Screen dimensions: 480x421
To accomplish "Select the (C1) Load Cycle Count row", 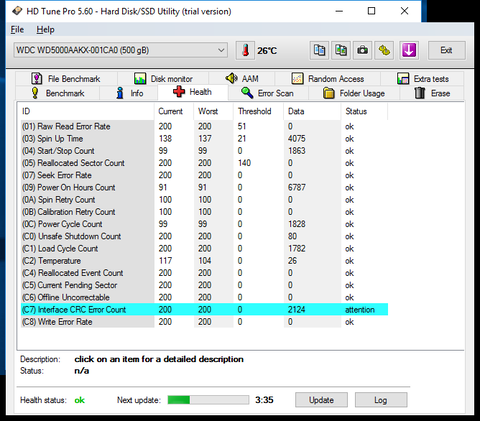I will (x=204, y=249).
